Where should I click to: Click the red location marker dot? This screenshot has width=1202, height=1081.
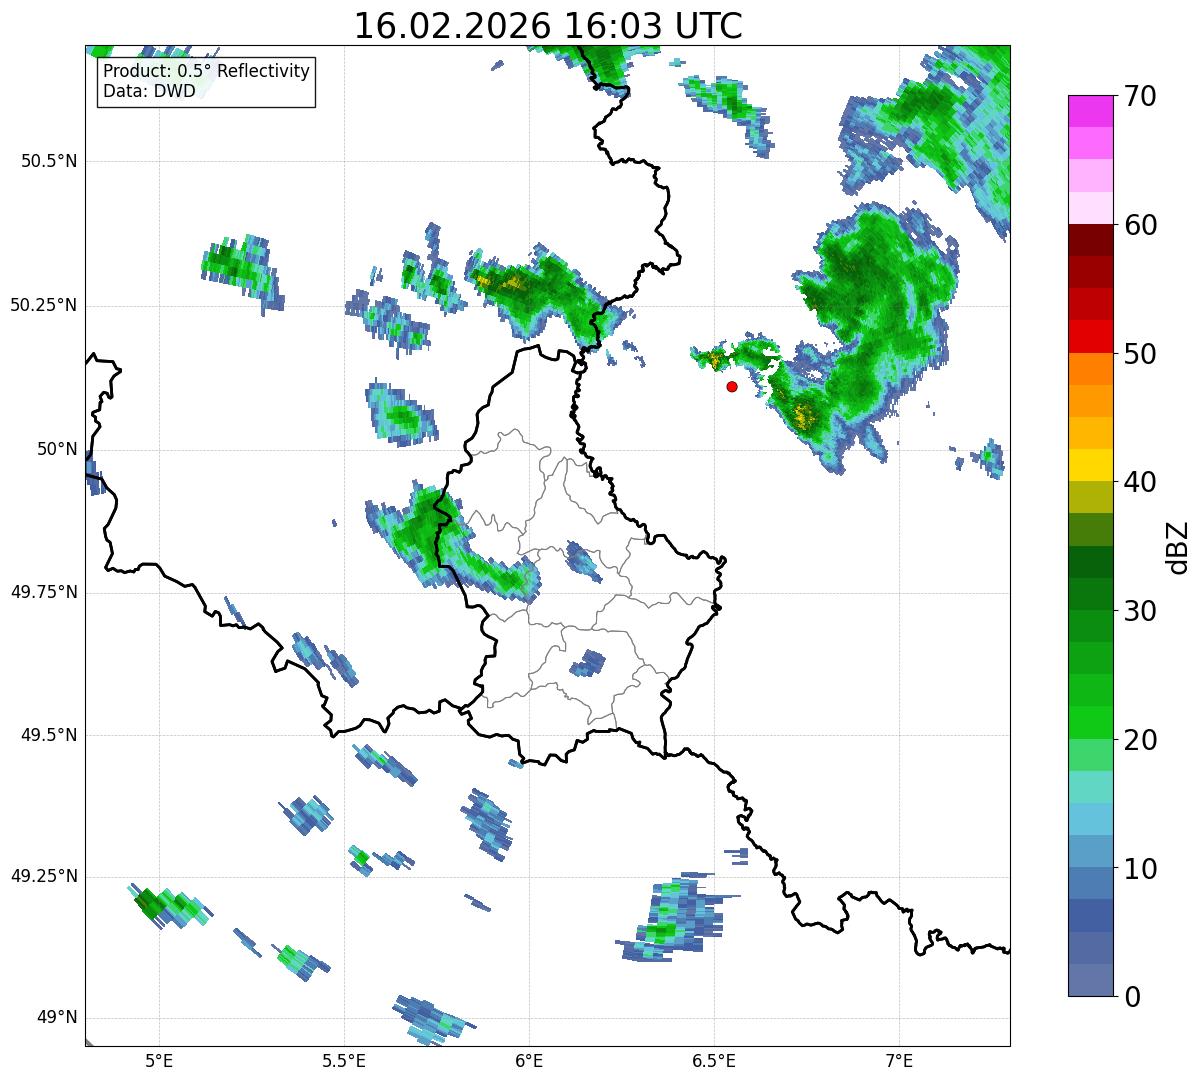[x=732, y=386]
